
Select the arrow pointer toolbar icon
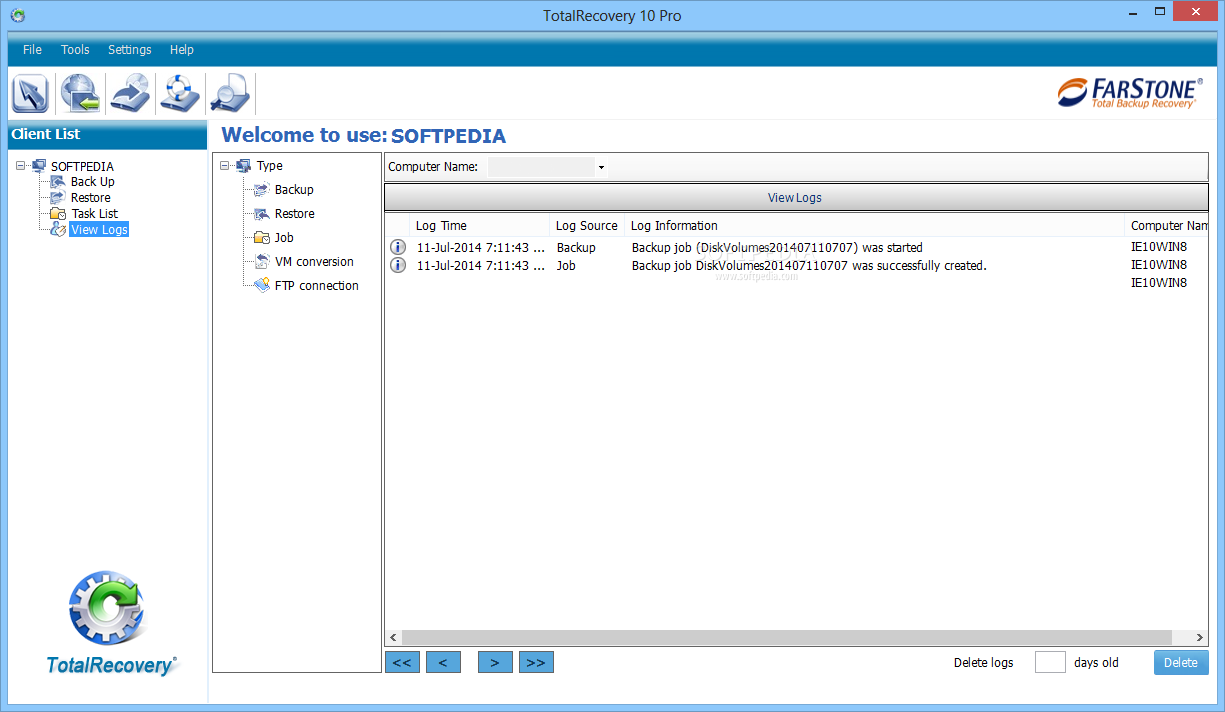pos(30,94)
